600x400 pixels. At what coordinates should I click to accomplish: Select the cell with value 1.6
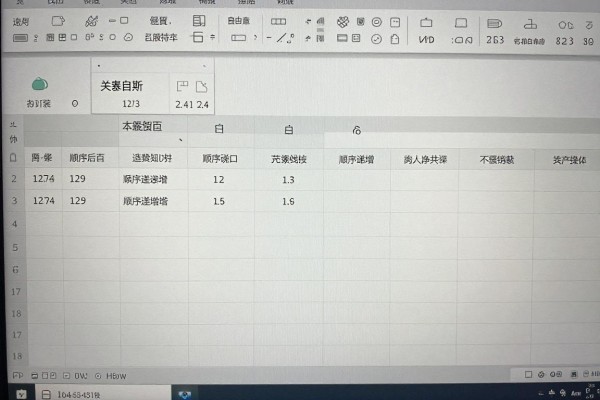[x=288, y=202]
